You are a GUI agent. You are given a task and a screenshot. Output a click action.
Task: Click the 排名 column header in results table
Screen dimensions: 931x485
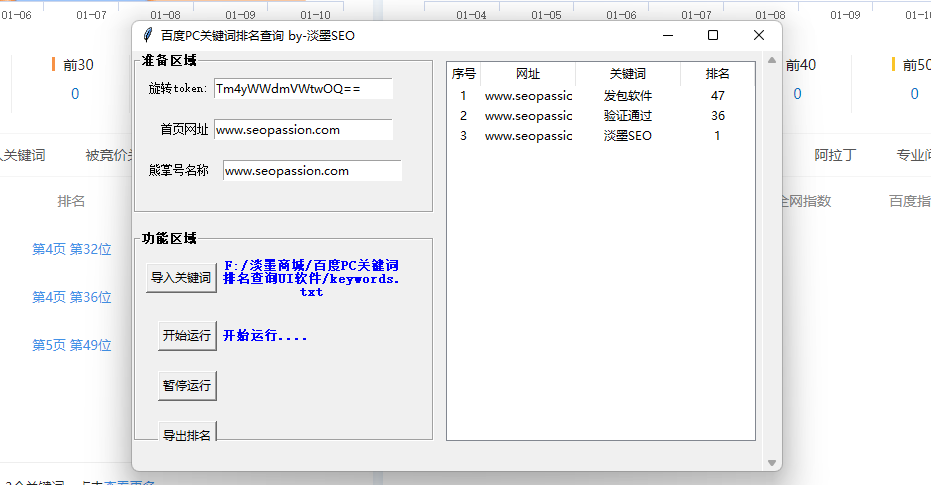click(717, 74)
